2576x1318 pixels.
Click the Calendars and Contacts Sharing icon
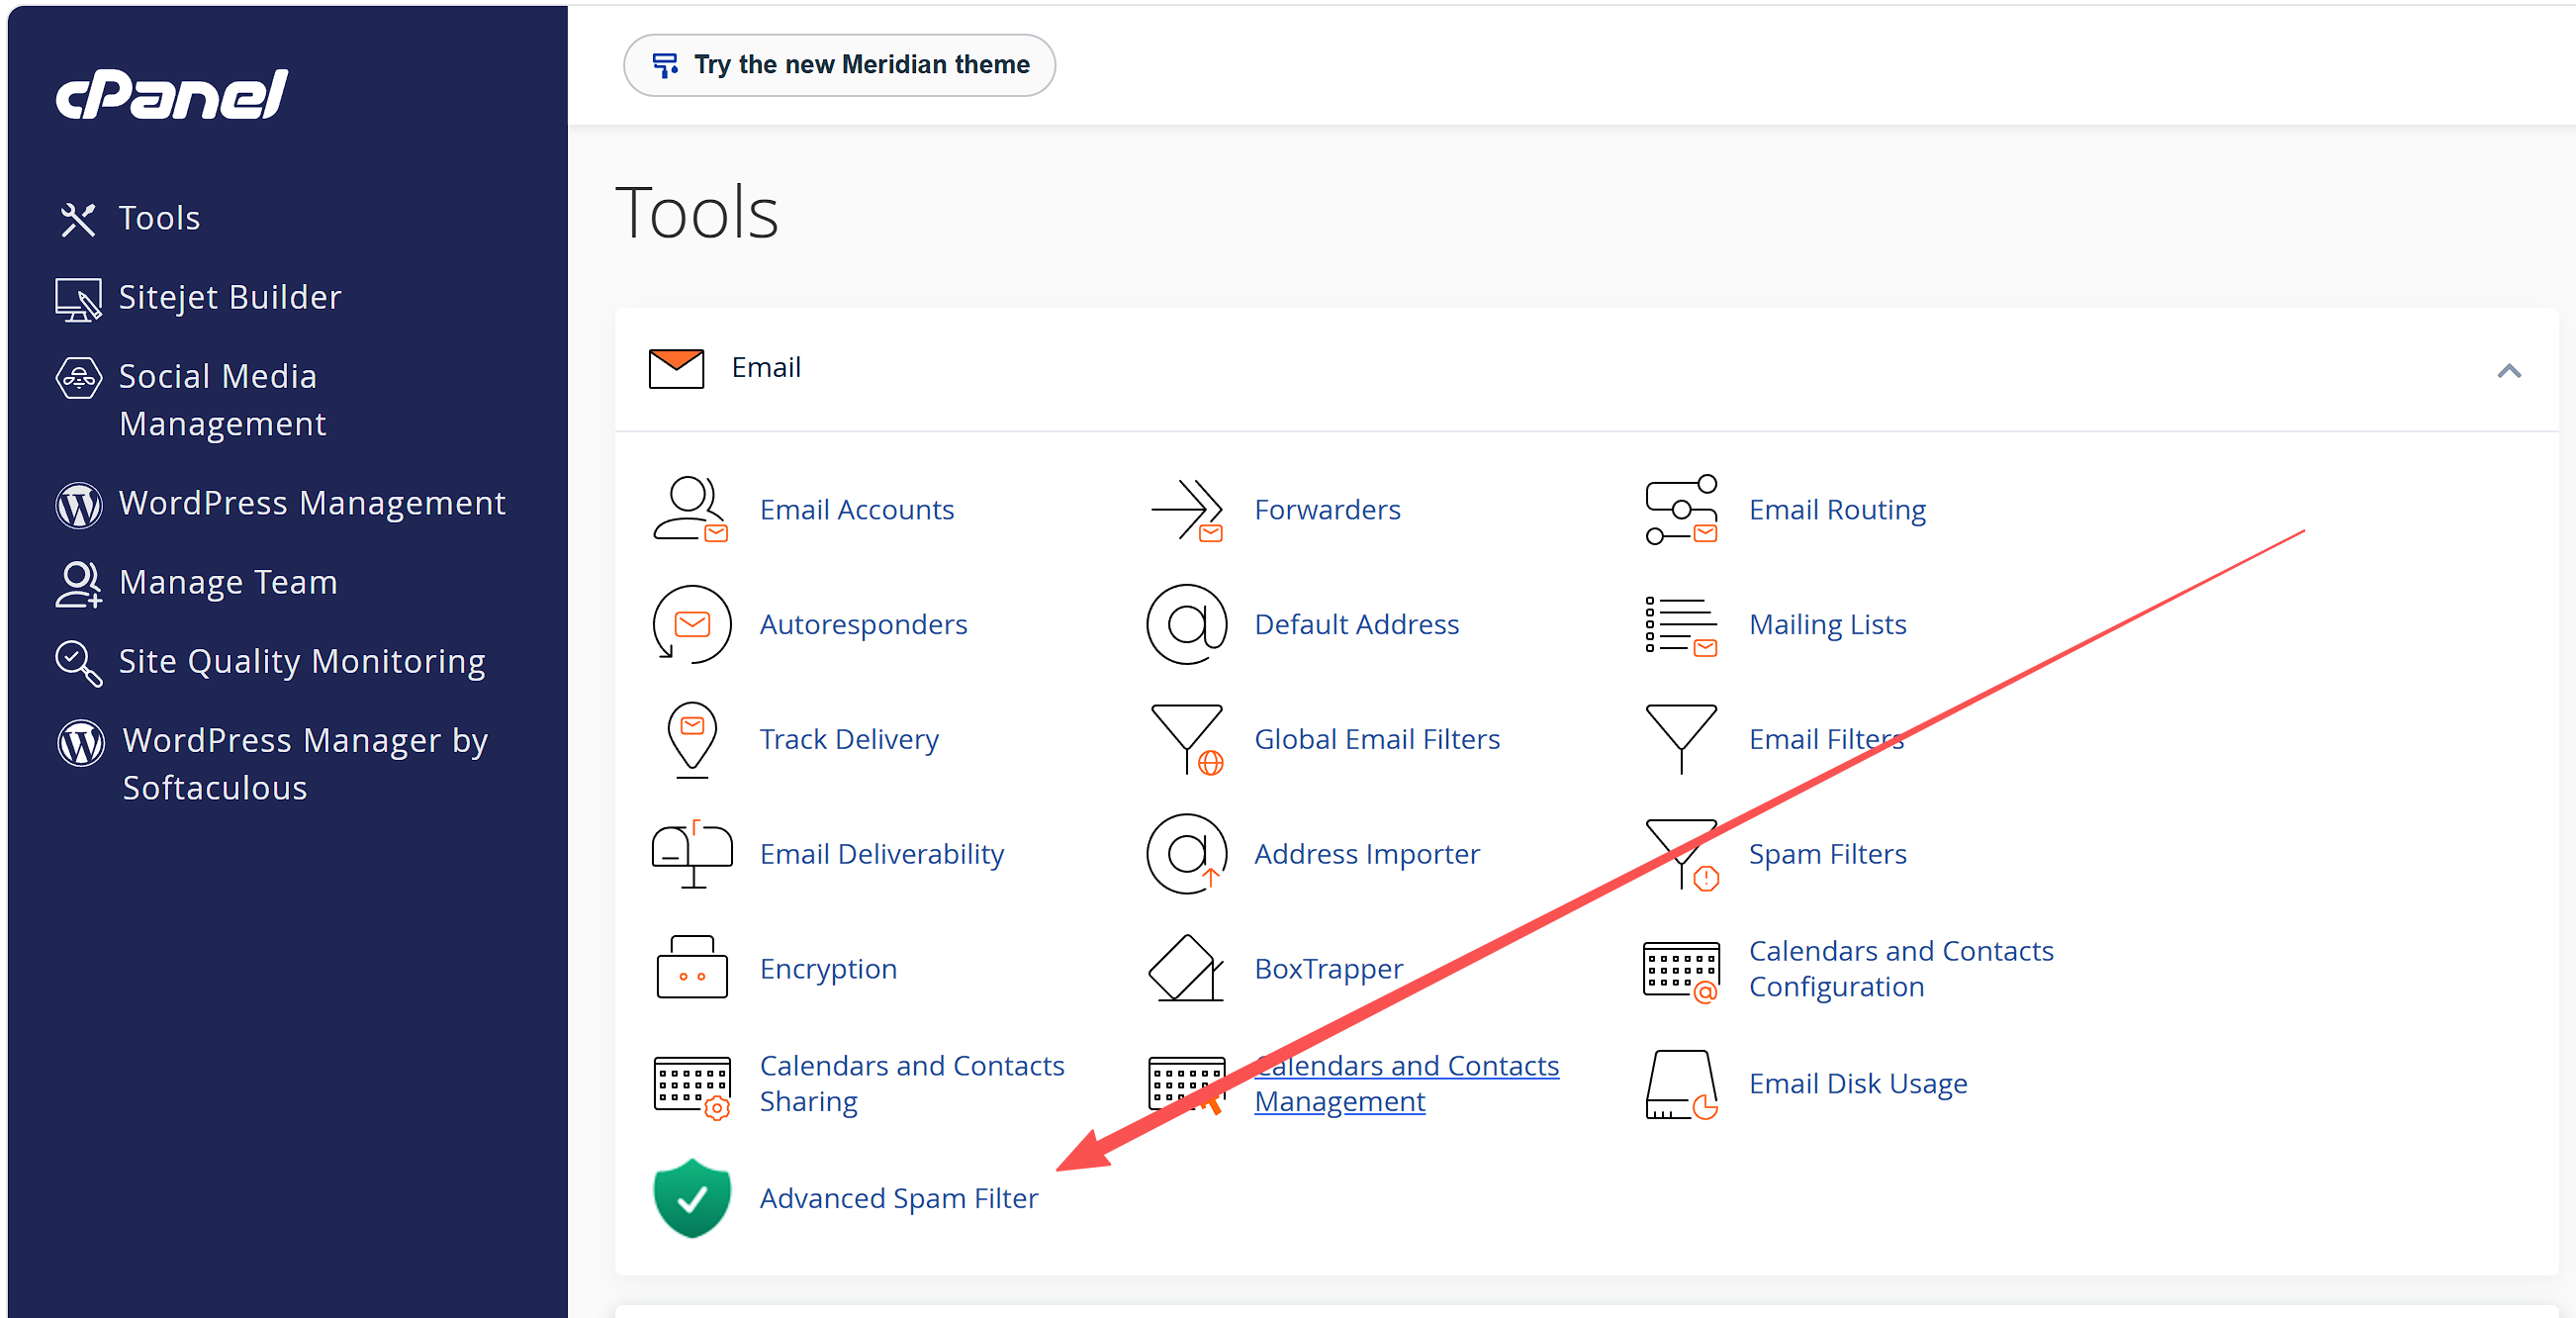point(692,1088)
